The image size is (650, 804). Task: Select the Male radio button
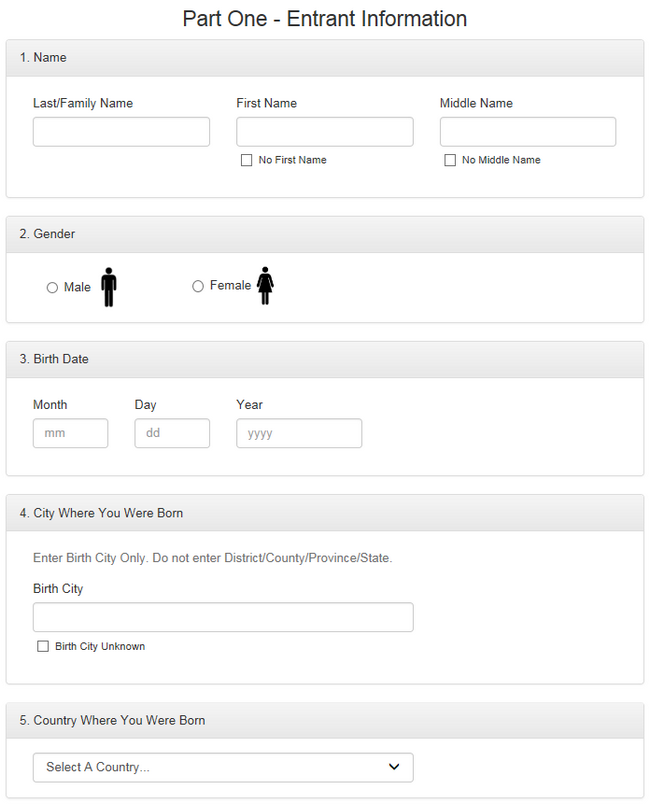click(x=52, y=288)
